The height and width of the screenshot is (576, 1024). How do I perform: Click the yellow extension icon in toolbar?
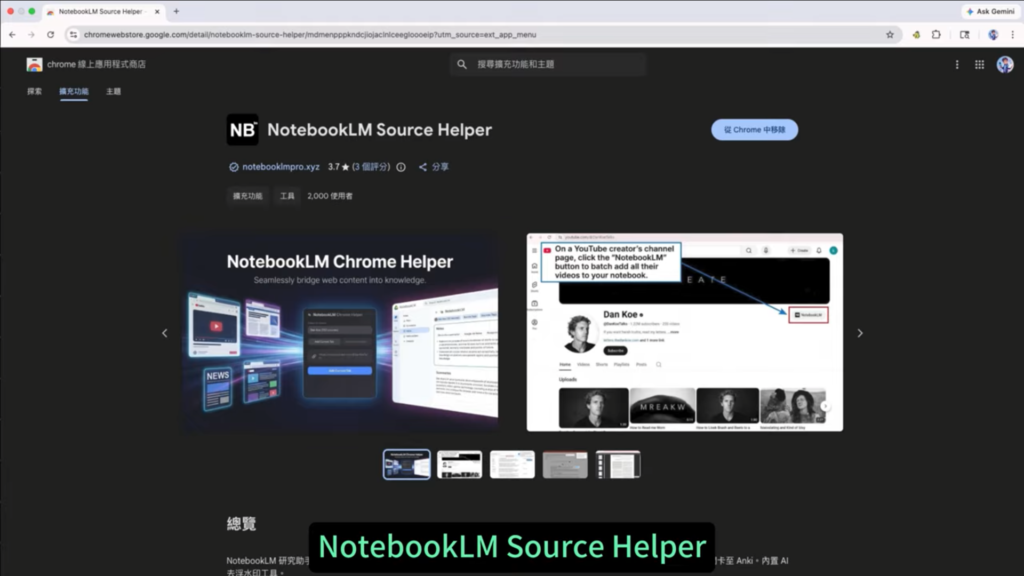(x=916, y=35)
